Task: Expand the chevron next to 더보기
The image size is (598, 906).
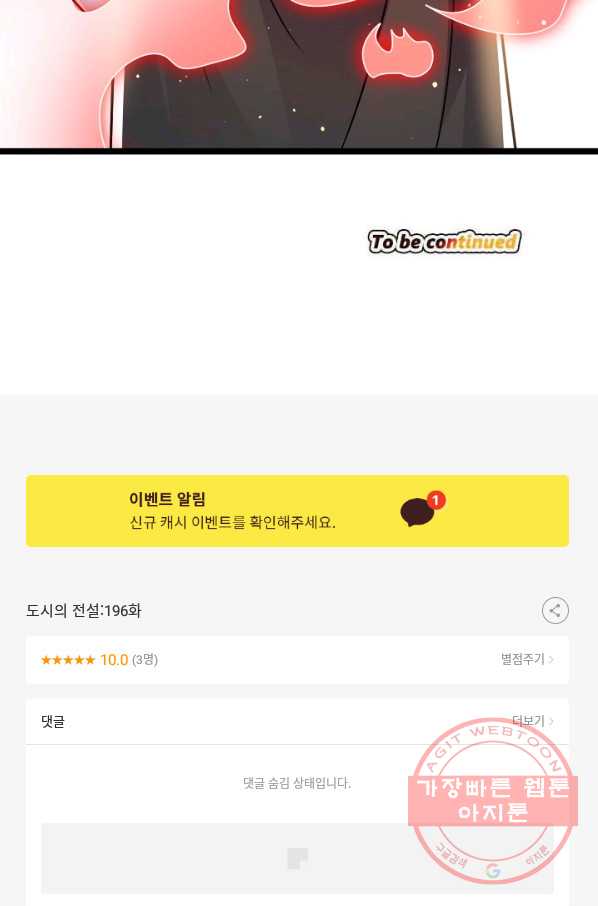Action: (551, 721)
